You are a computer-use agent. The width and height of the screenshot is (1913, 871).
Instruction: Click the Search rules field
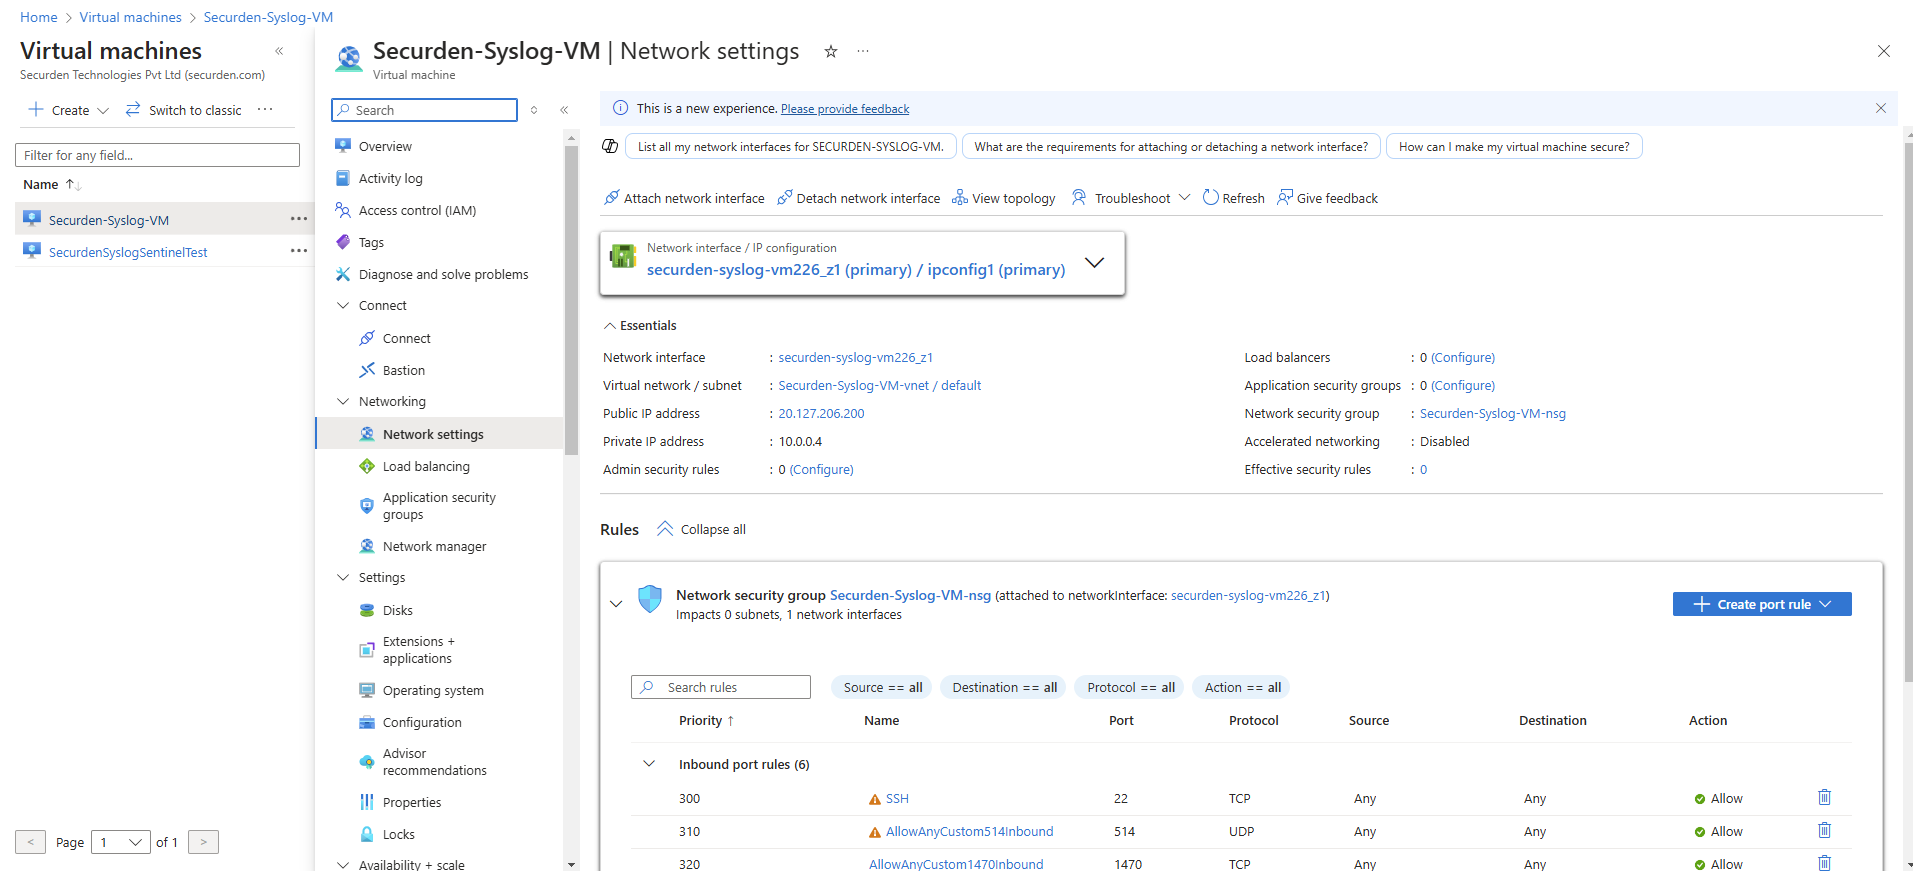721,687
